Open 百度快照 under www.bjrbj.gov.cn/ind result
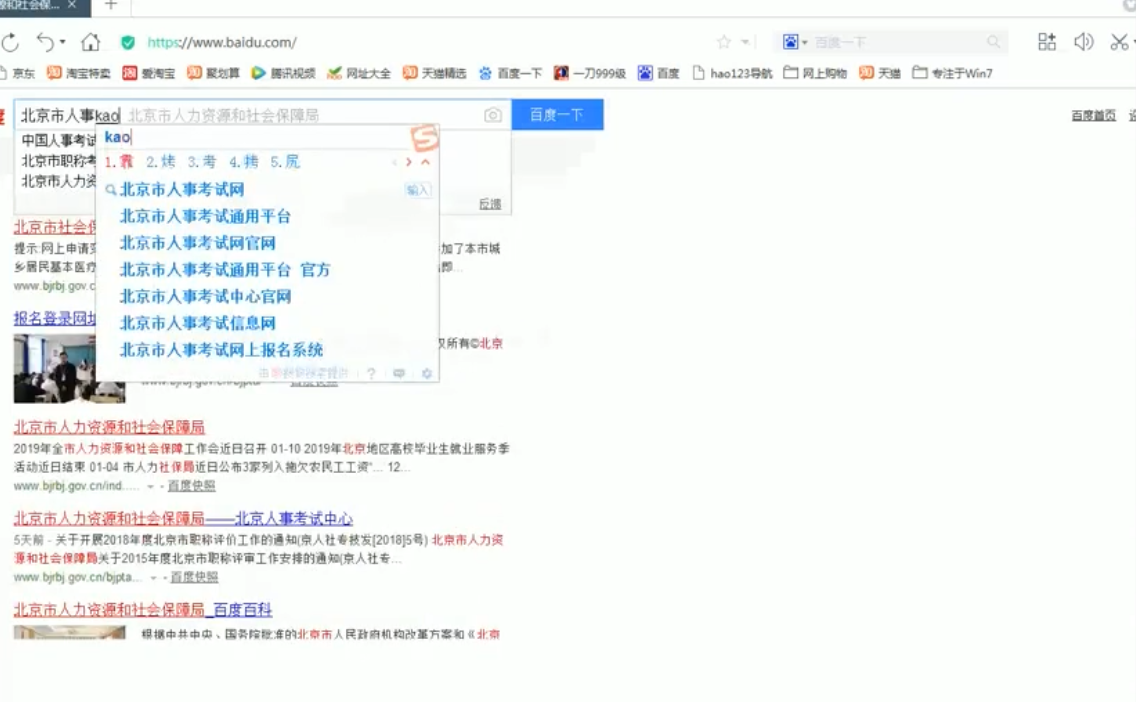 point(191,486)
